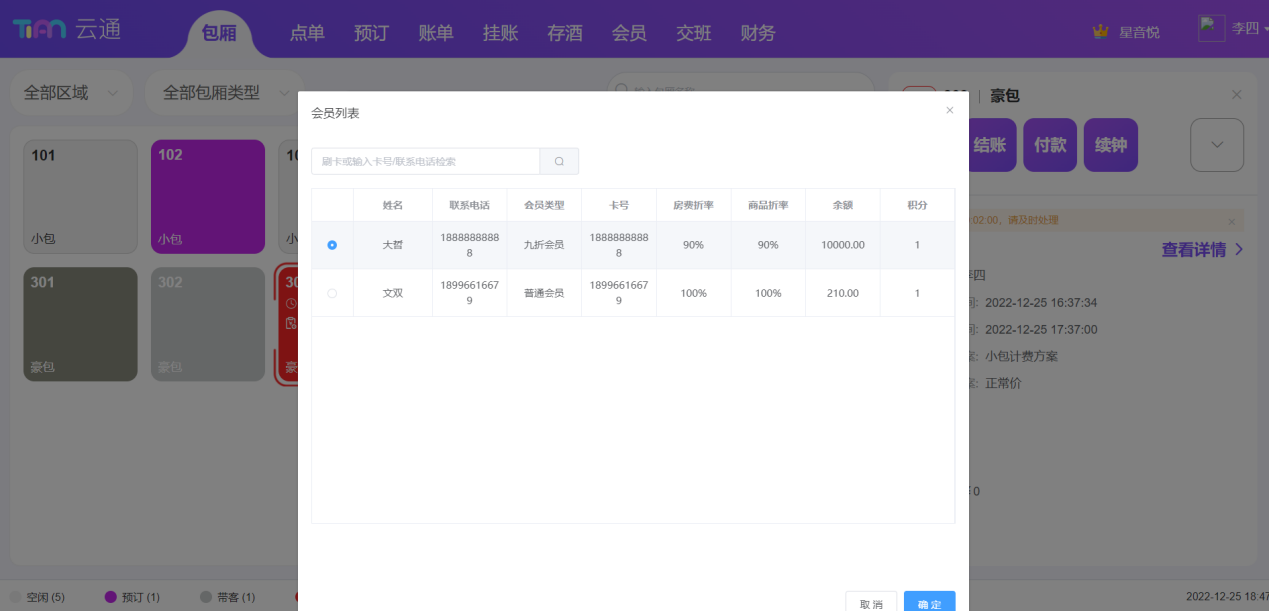The image size is (1269, 611).
Task: Go to the 预订 section
Action: click(371, 33)
